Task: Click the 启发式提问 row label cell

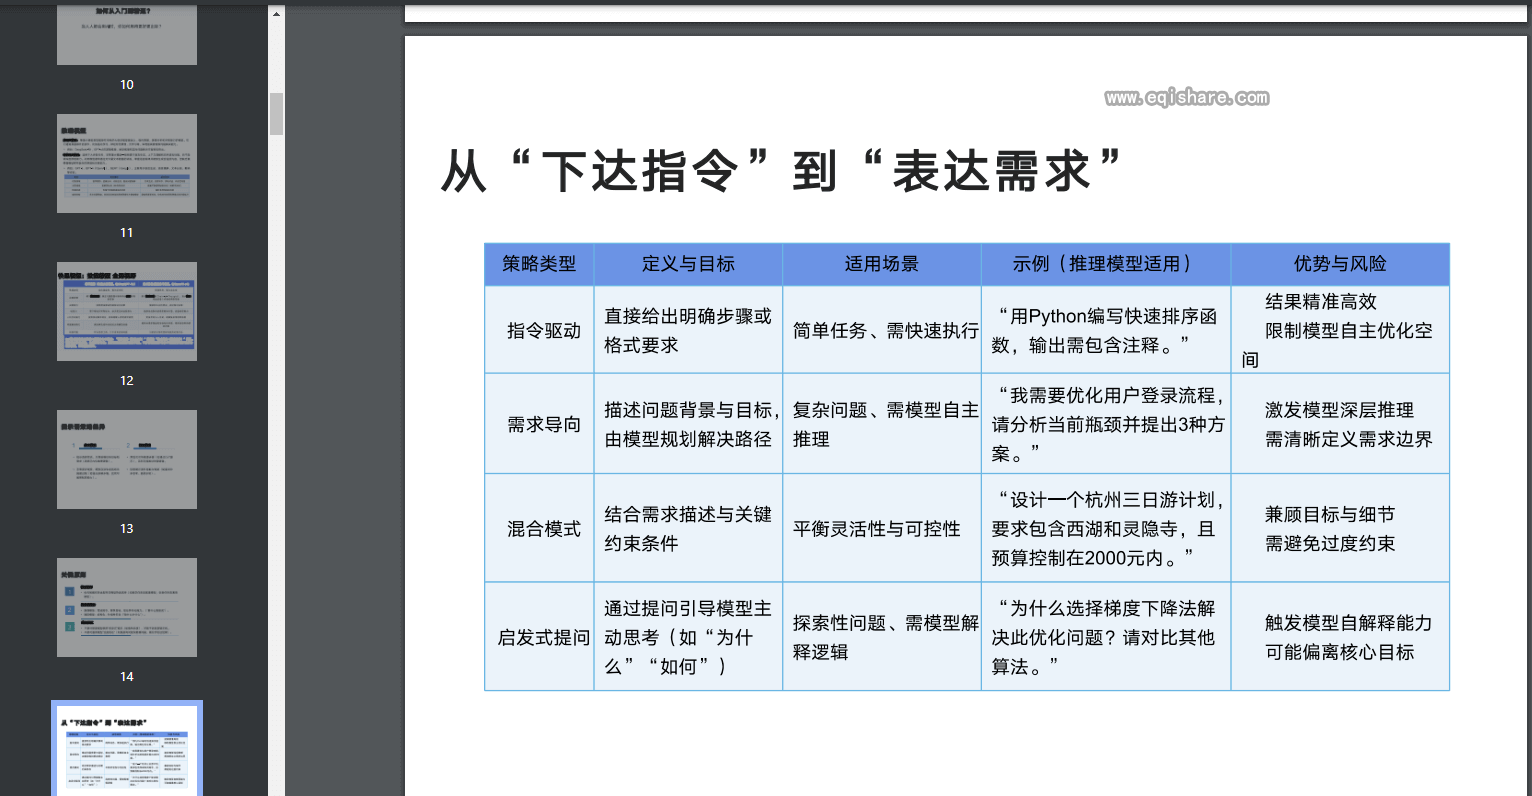Action: [543, 637]
